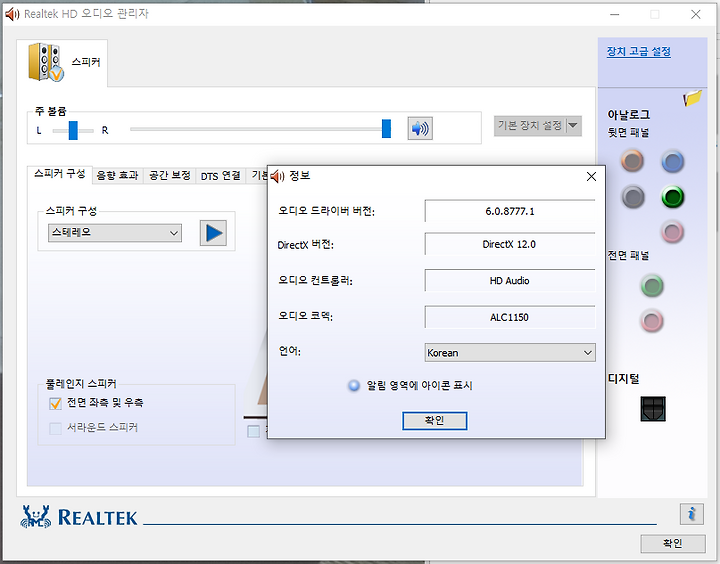Screen dimensions: 720x564
Task: Select the active green rear panel jack
Action: click(673, 197)
